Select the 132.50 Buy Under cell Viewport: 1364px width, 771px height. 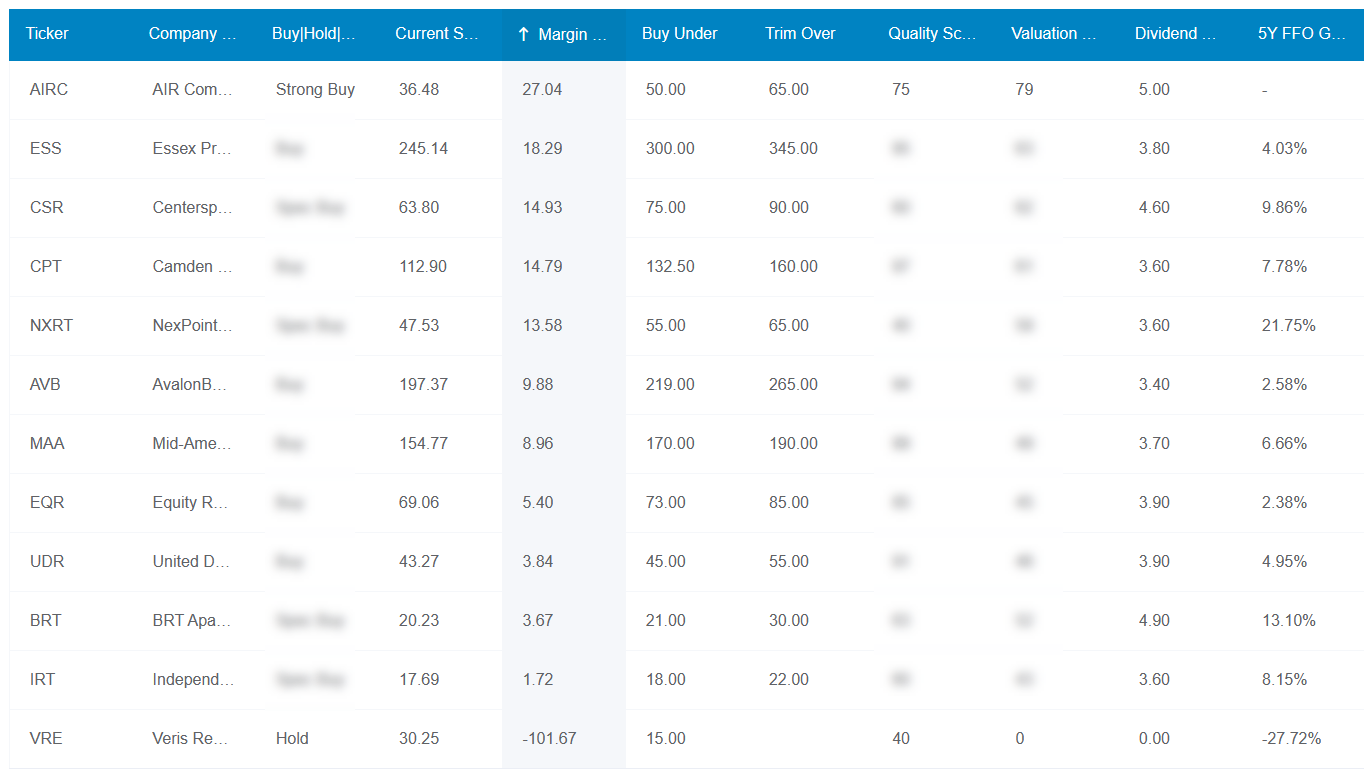click(x=670, y=267)
